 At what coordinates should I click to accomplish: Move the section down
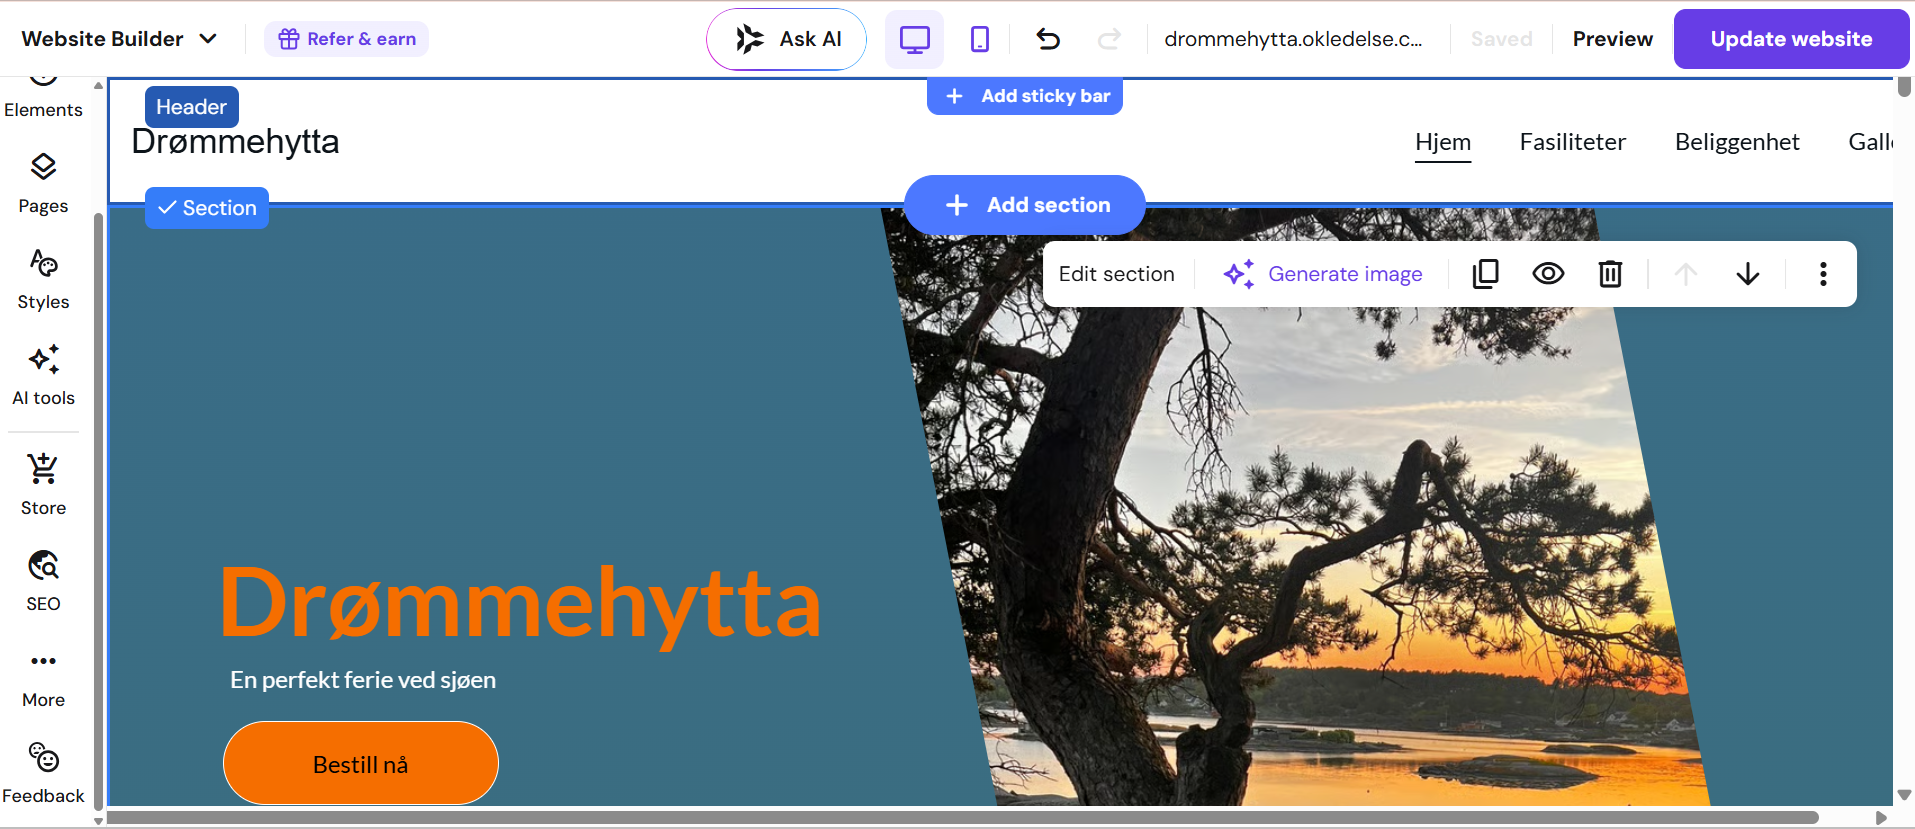(x=1748, y=274)
